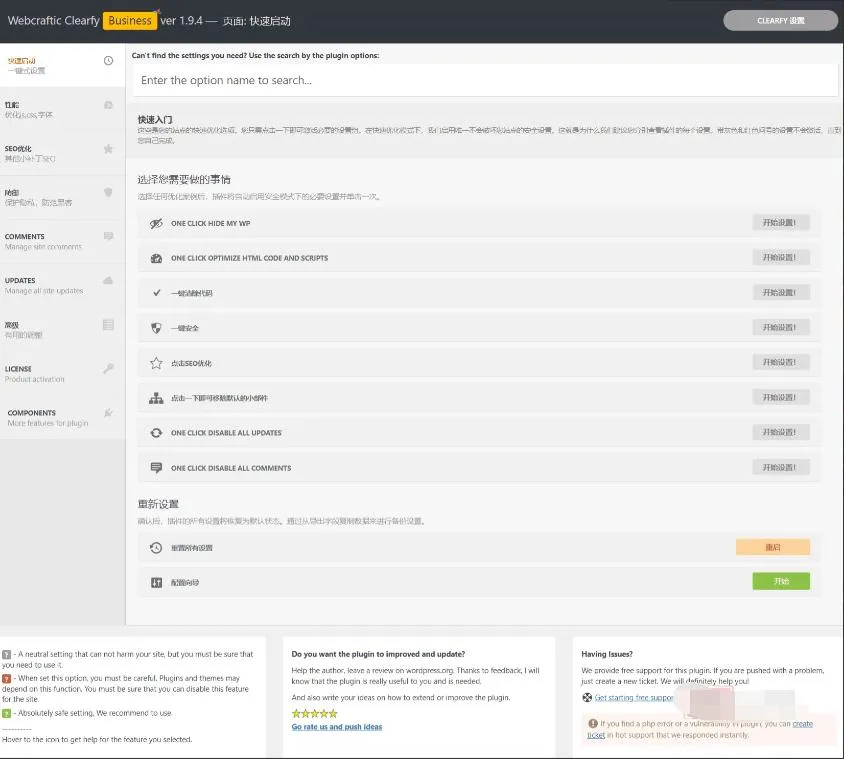This screenshot has width=844, height=759.
Task: Start setup for ONE CLICK OPTIMIZE HTML CODE AND SCRIPTS
Action: click(780, 258)
